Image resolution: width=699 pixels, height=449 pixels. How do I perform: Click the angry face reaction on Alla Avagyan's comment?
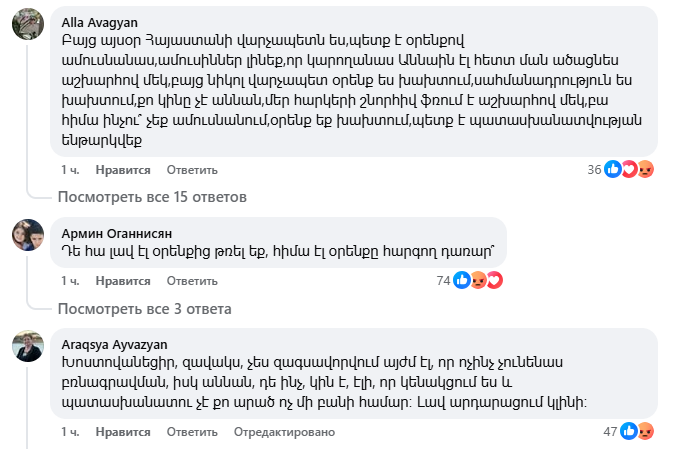click(x=645, y=169)
